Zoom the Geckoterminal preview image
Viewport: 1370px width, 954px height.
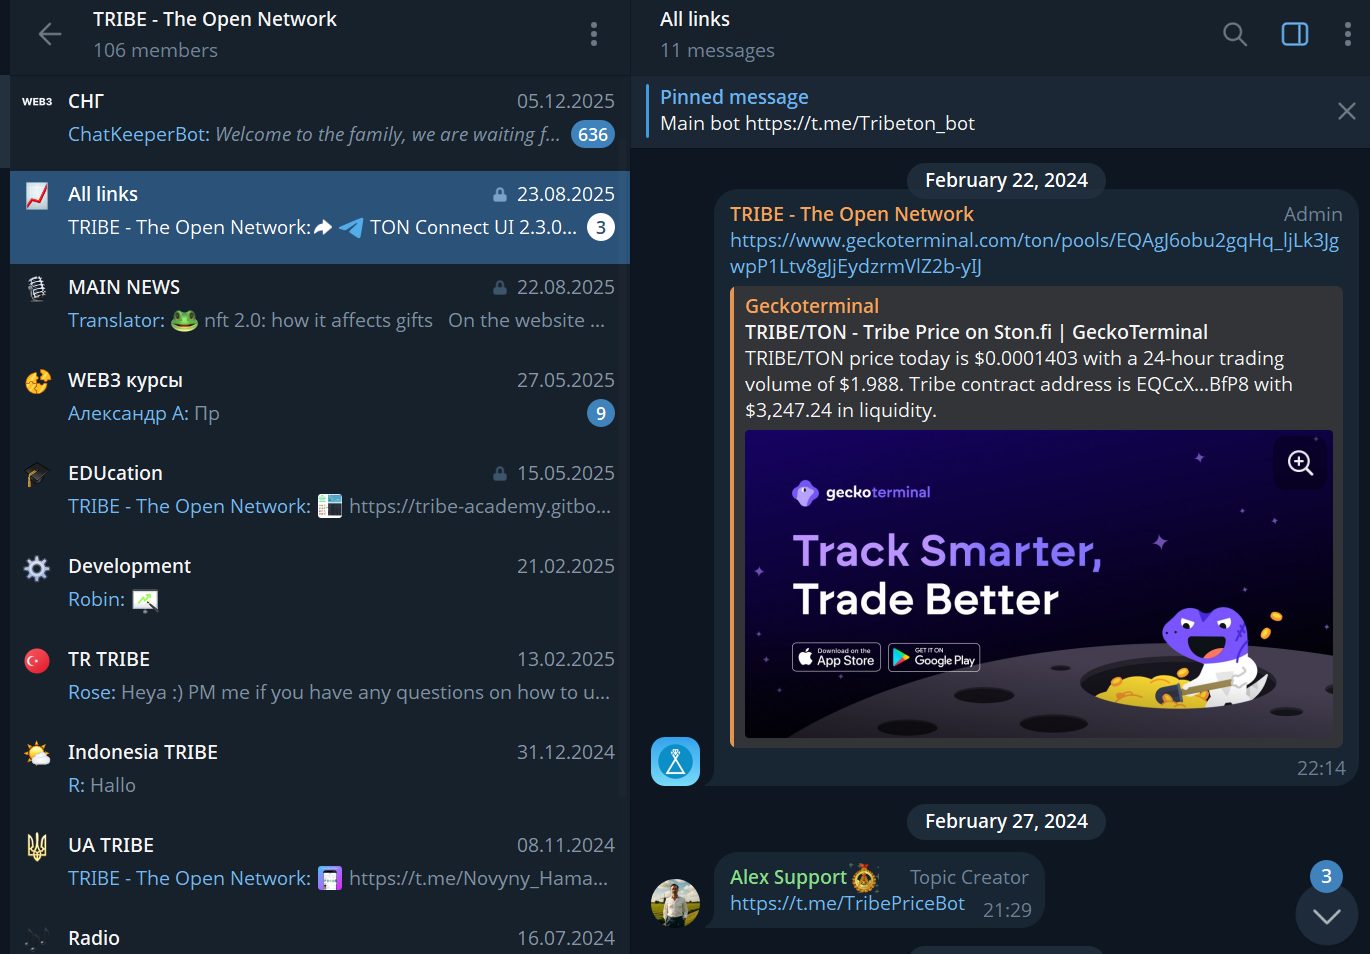pyautogui.click(x=1300, y=463)
